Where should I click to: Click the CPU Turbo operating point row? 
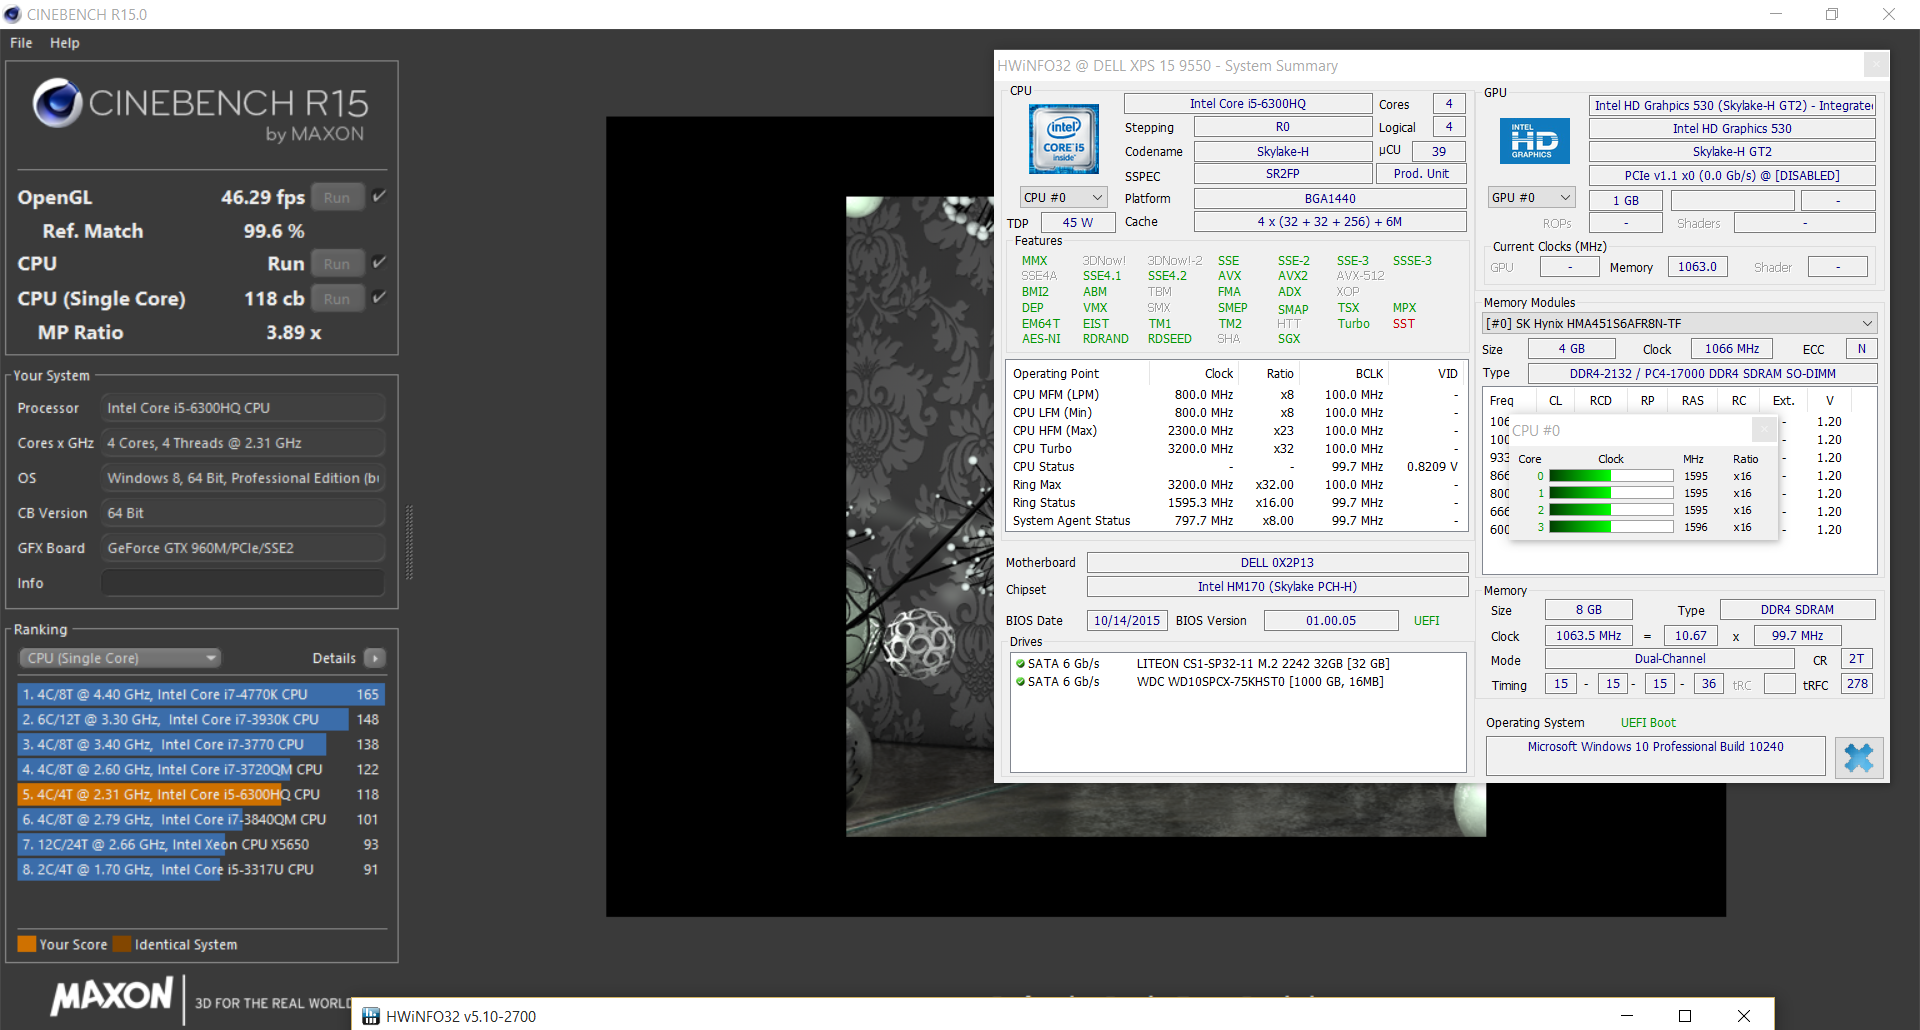pos(1236,449)
